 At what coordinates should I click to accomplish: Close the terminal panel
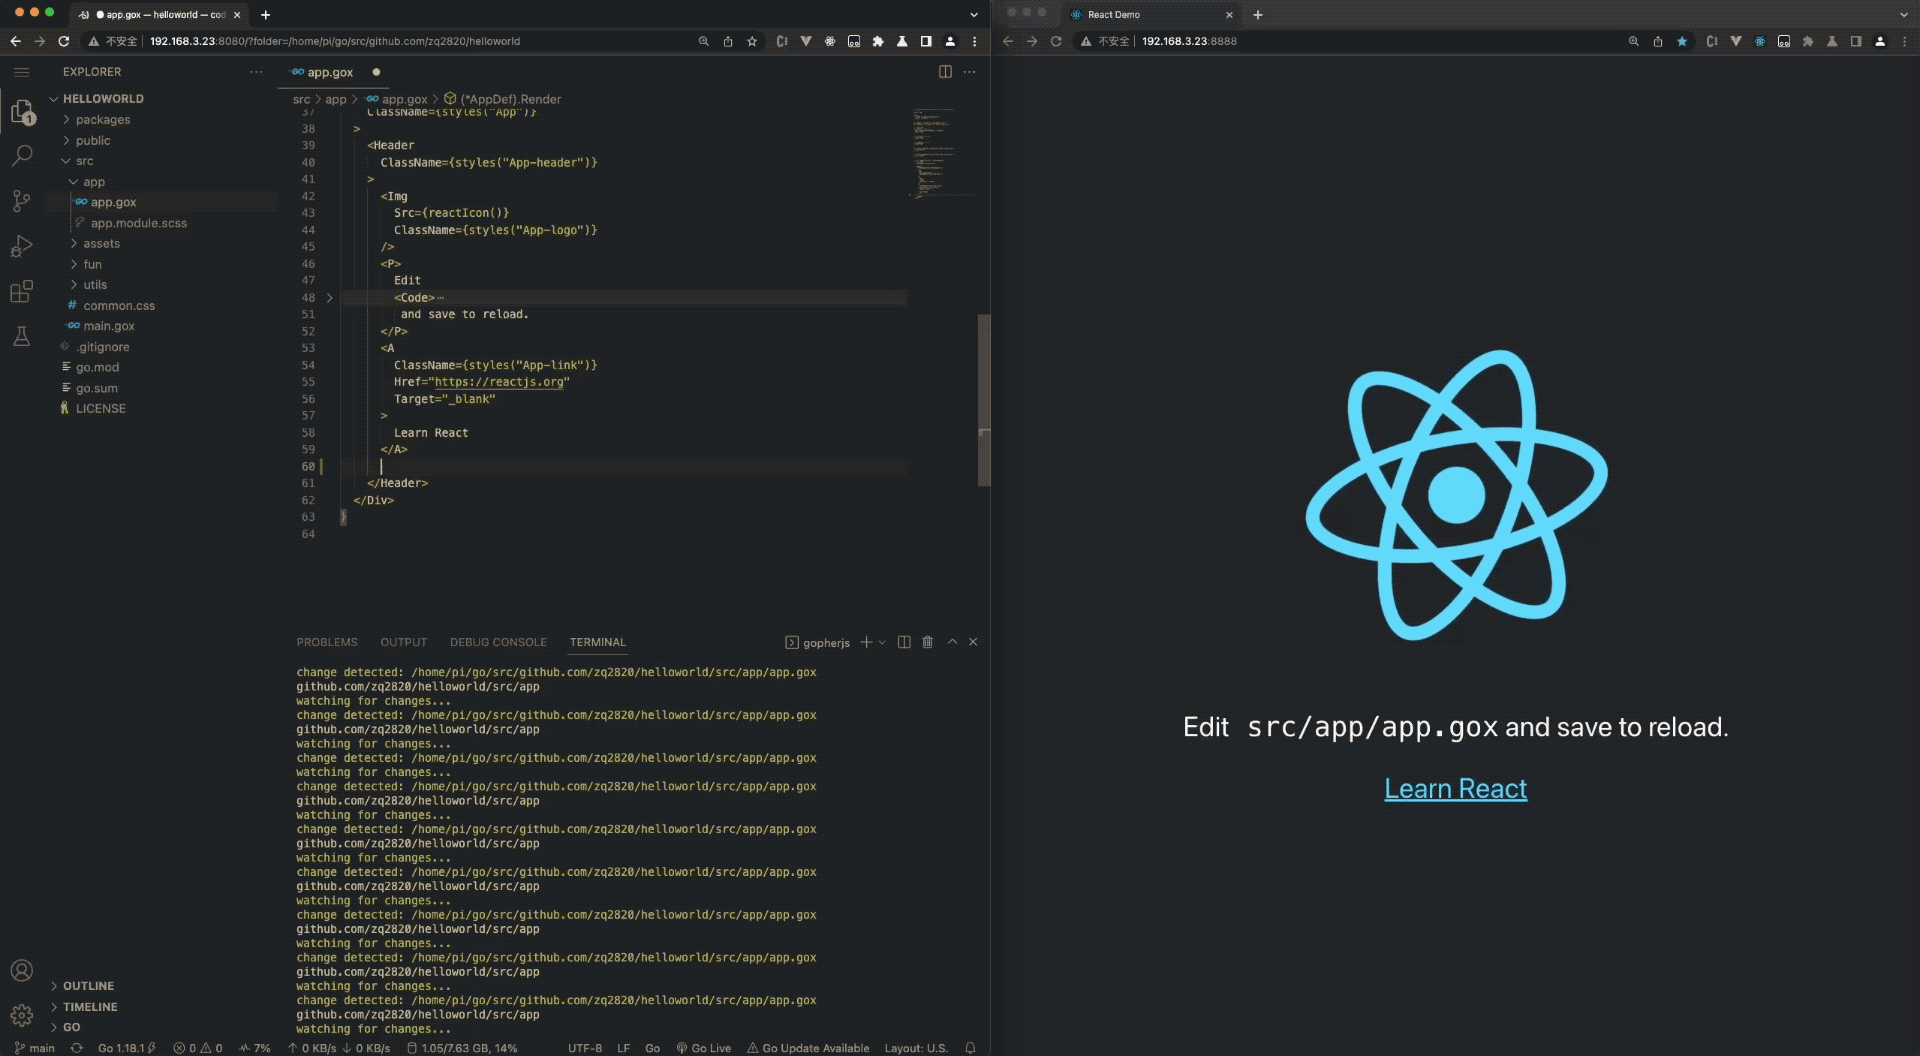pos(973,642)
